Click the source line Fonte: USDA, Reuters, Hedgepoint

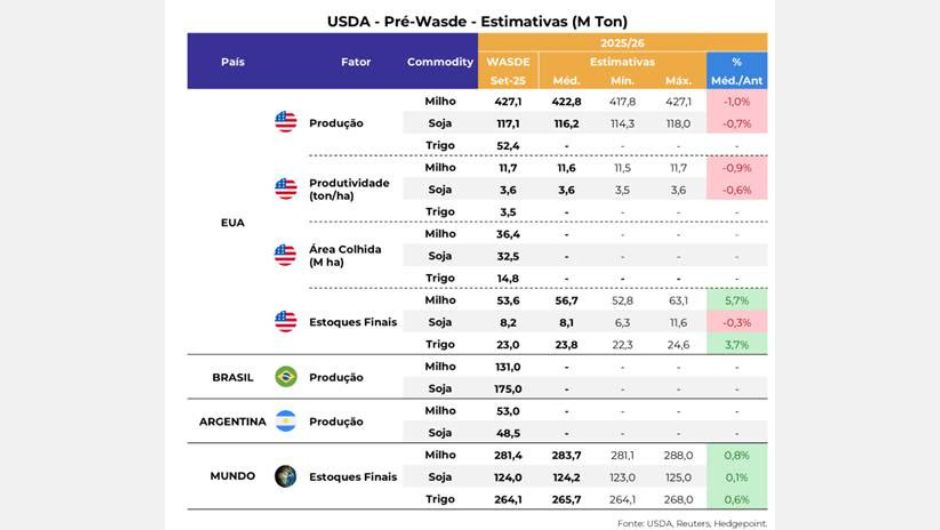[x=692, y=522]
